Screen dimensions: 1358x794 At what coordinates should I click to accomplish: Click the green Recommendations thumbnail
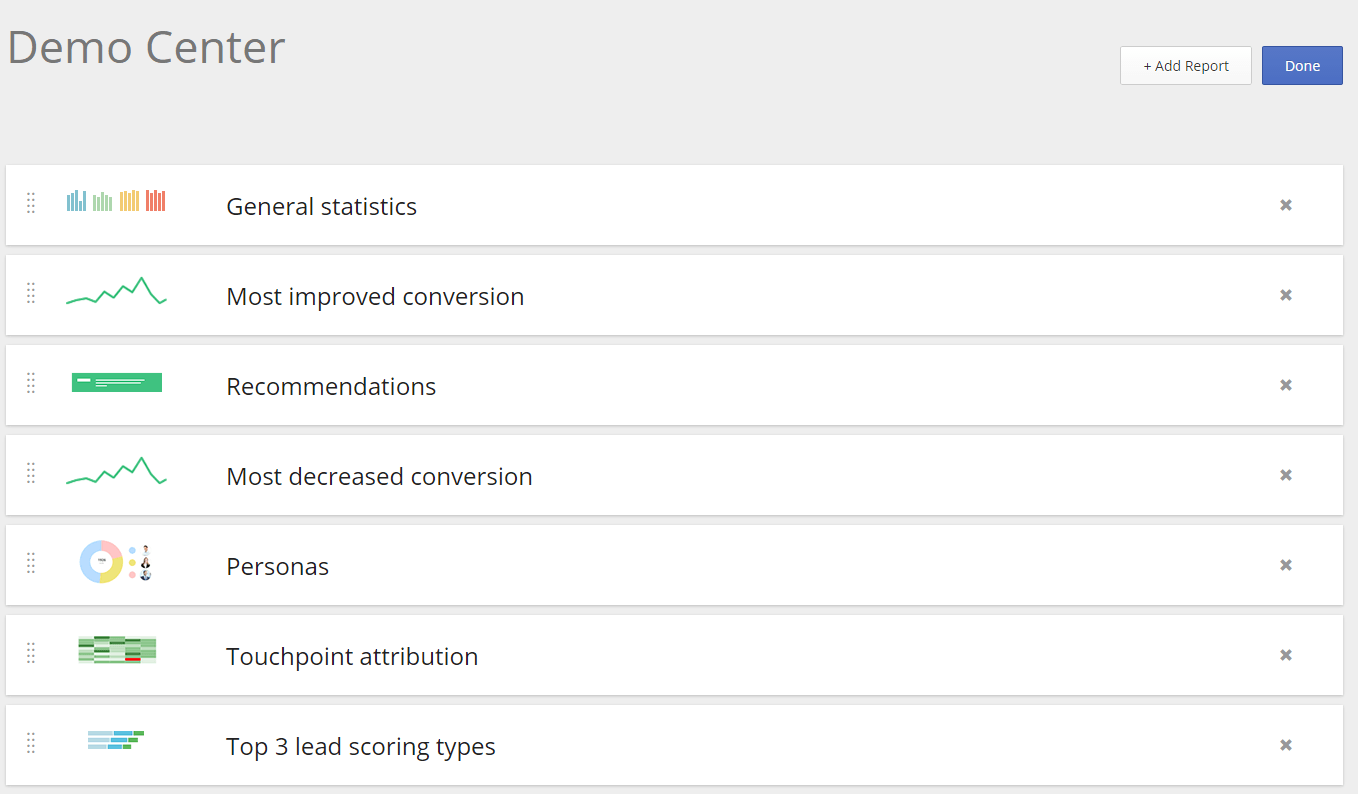click(117, 382)
